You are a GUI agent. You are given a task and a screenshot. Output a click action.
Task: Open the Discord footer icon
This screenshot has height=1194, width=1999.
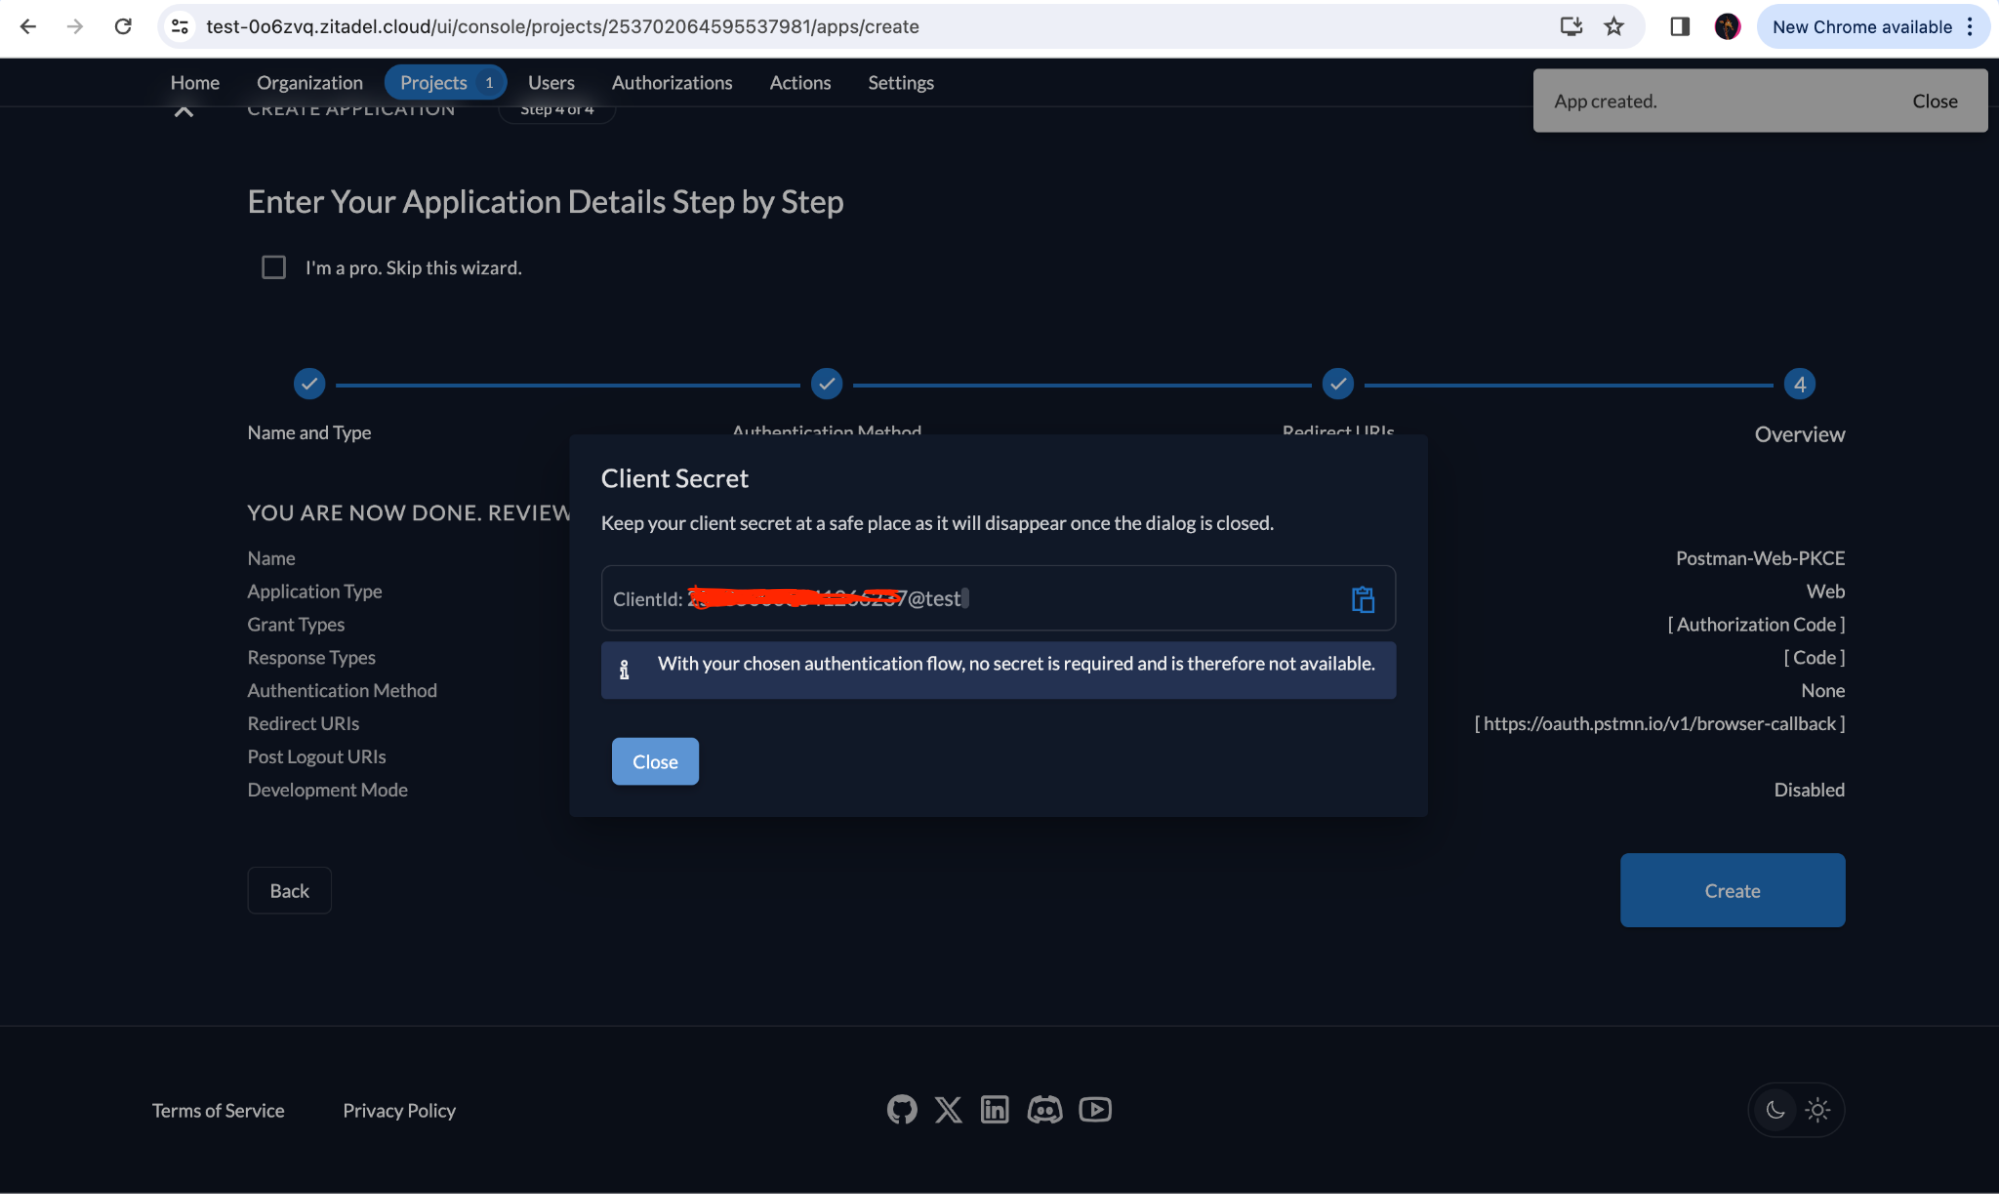click(x=1044, y=1109)
